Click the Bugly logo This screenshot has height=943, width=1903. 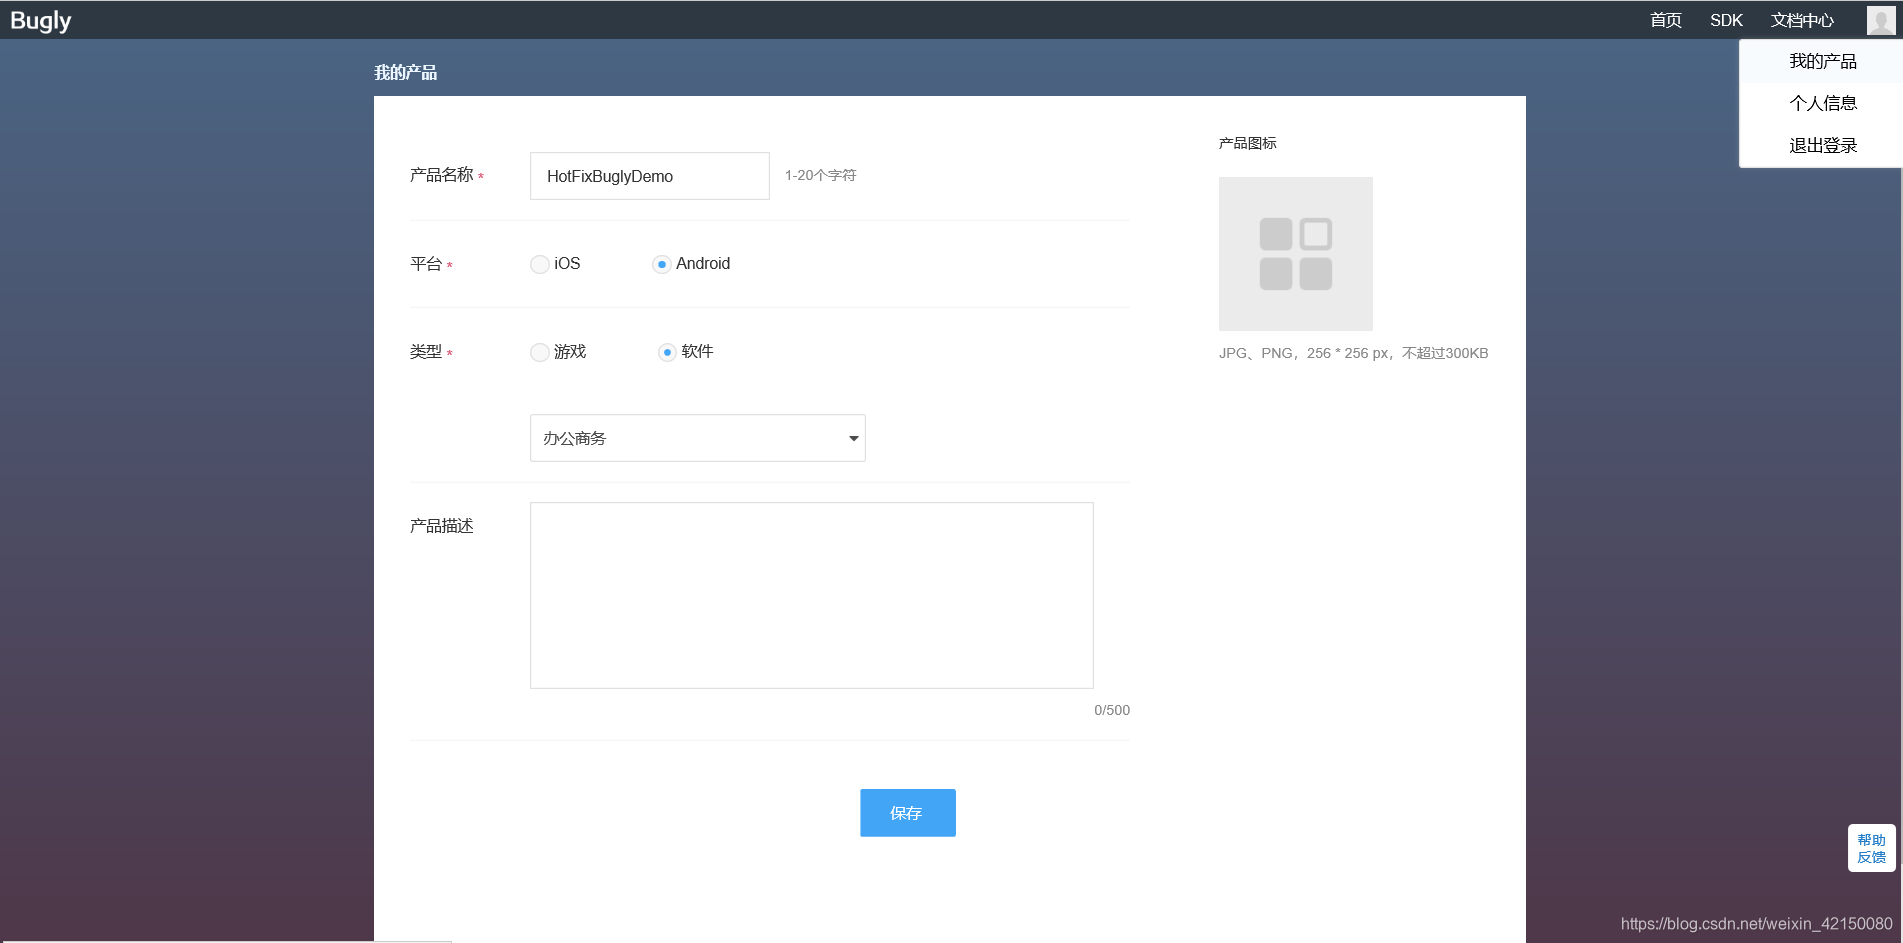click(x=41, y=21)
